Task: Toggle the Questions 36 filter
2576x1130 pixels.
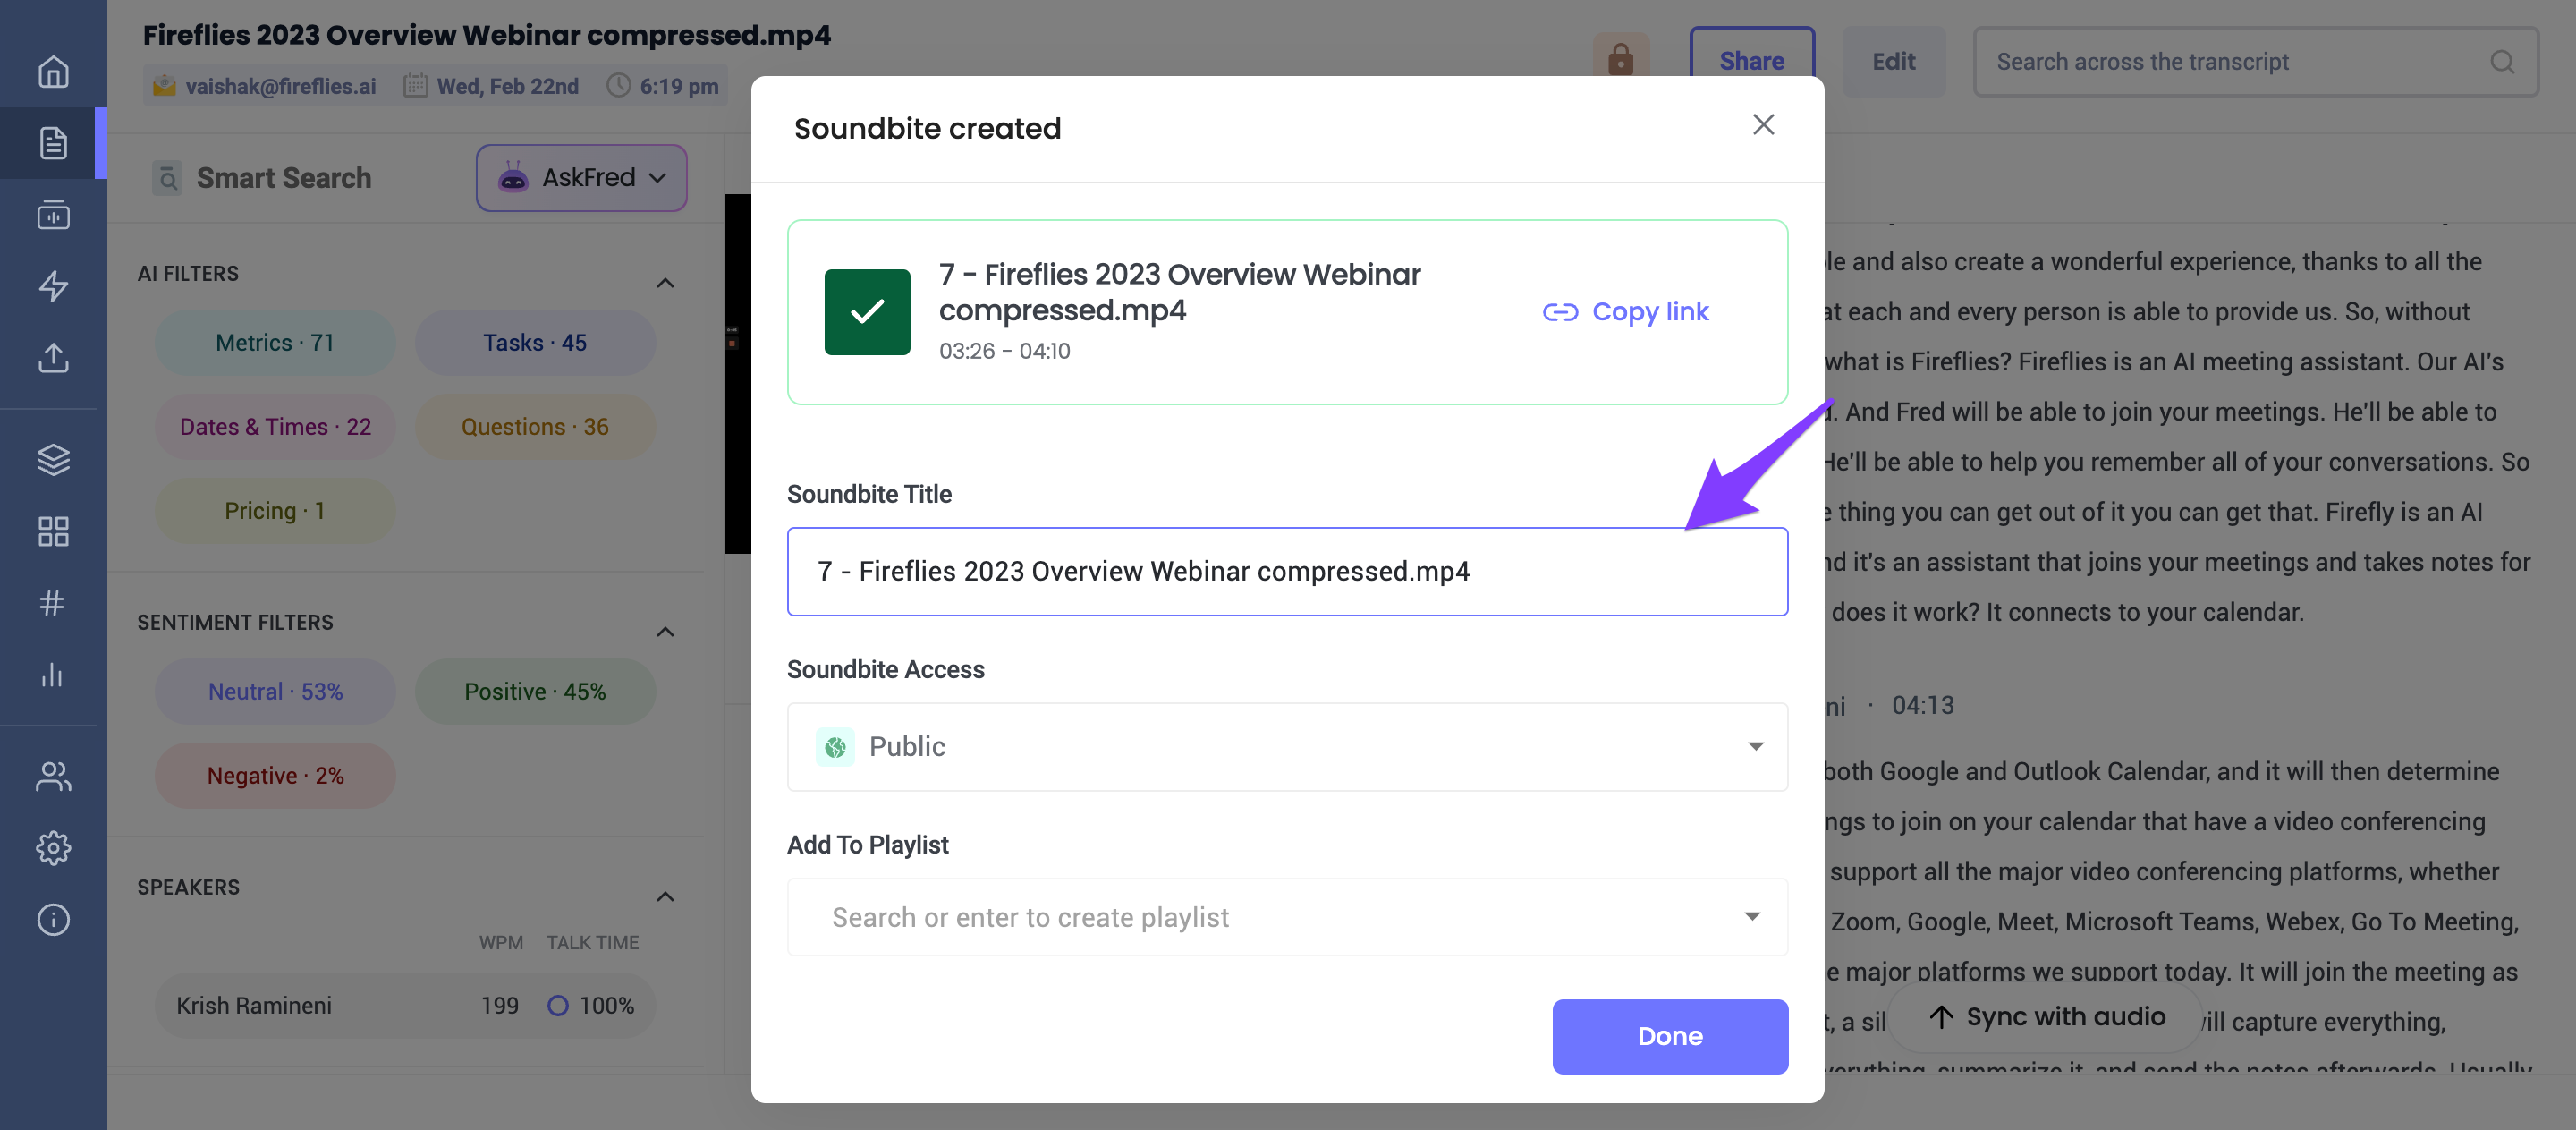Action: click(535, 427)
